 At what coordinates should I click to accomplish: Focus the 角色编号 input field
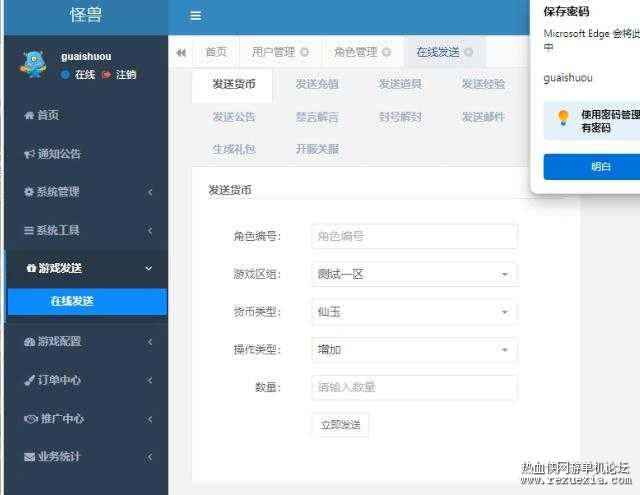click(415, 236)
